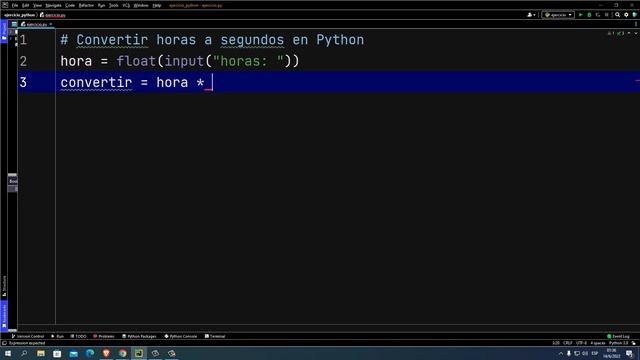Run with coverage icon

(x=598, y=15)
